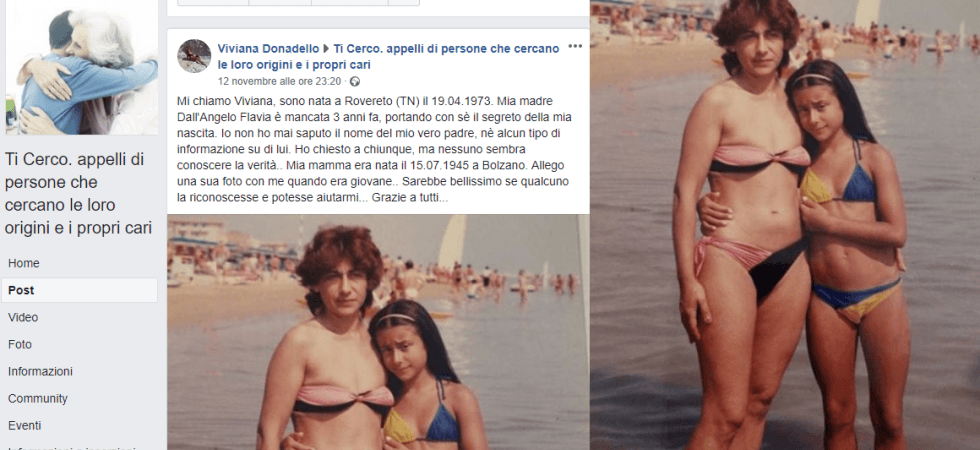Click the post text body
This screenshot has width=980, height=450.
(374, 149)
